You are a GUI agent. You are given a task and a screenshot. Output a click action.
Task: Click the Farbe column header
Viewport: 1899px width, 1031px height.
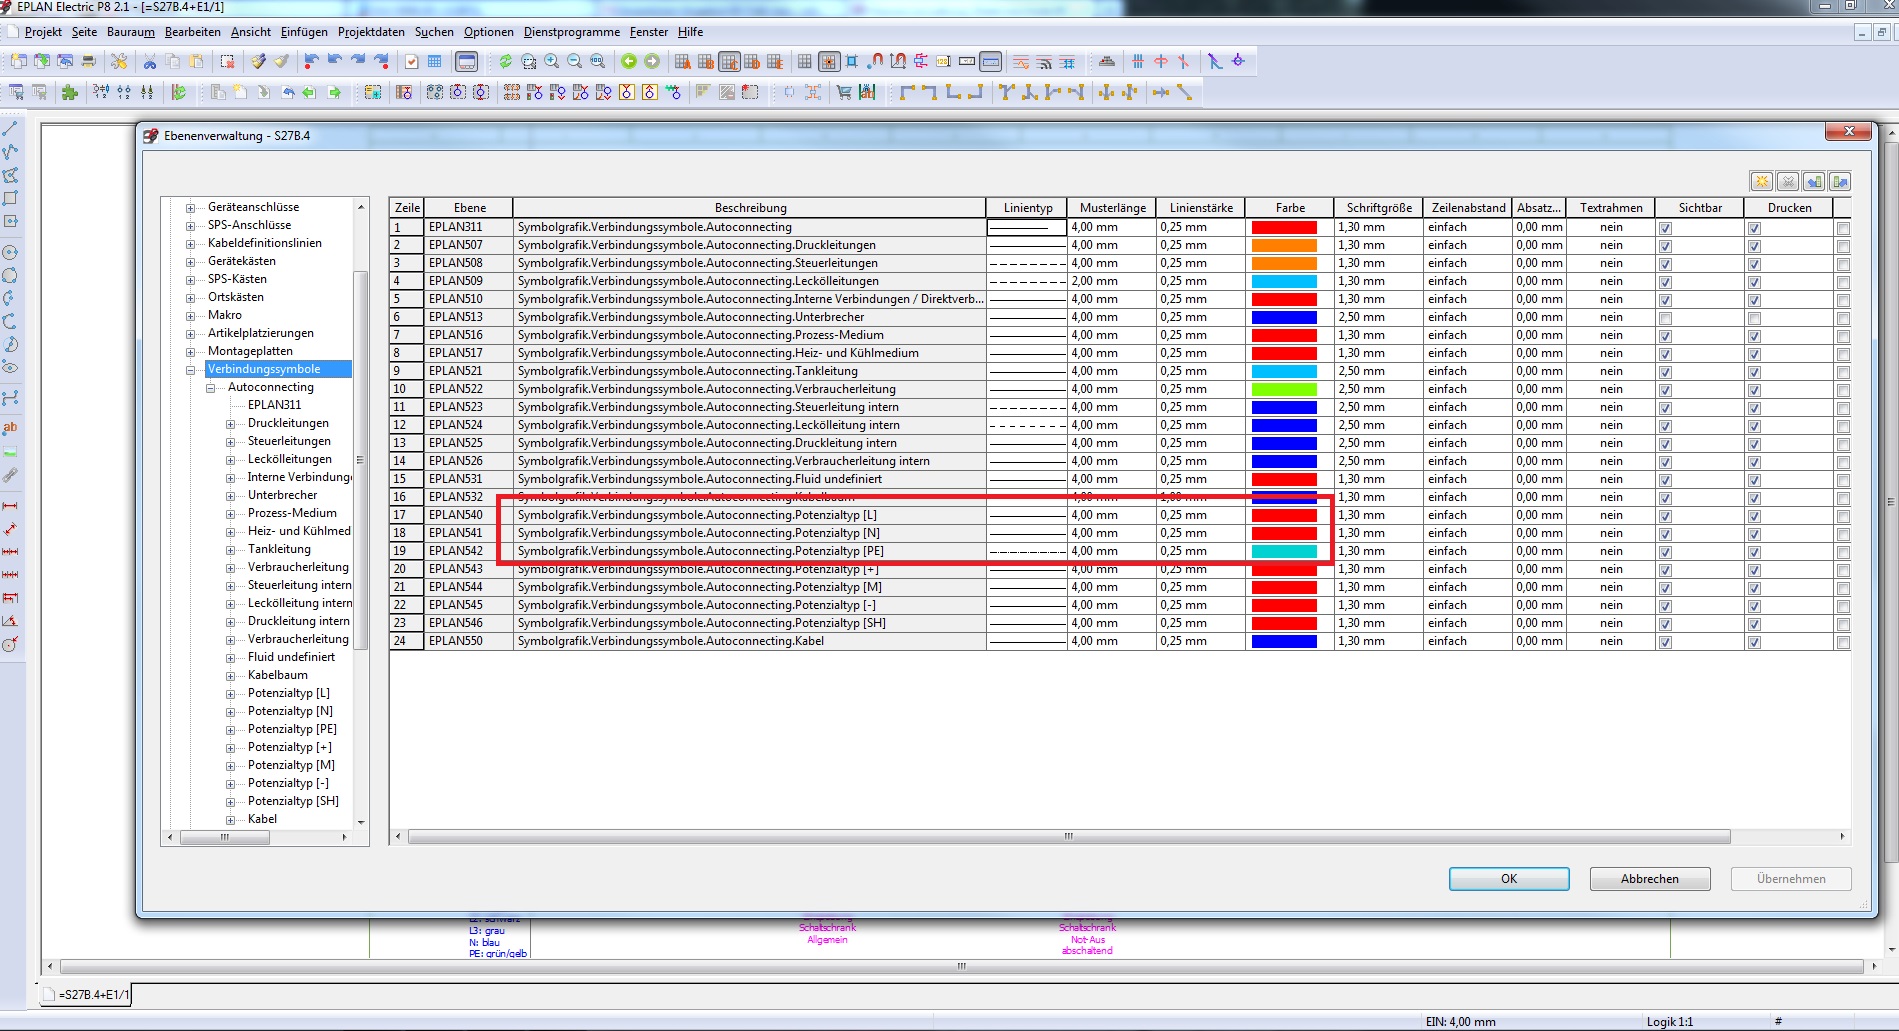point(1290,208)
